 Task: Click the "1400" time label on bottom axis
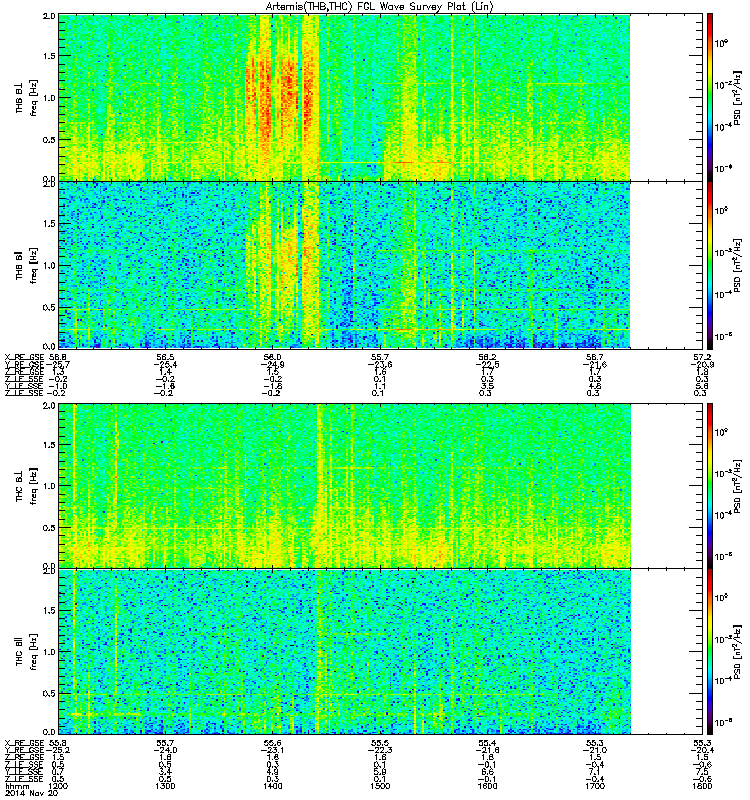click(272, 786)
